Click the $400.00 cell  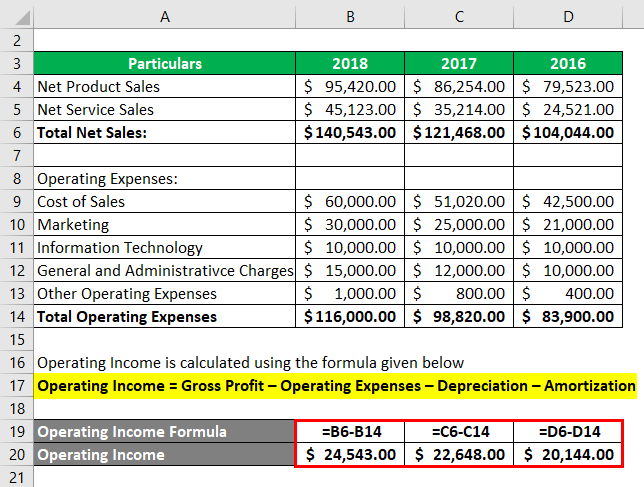[568, 293]
